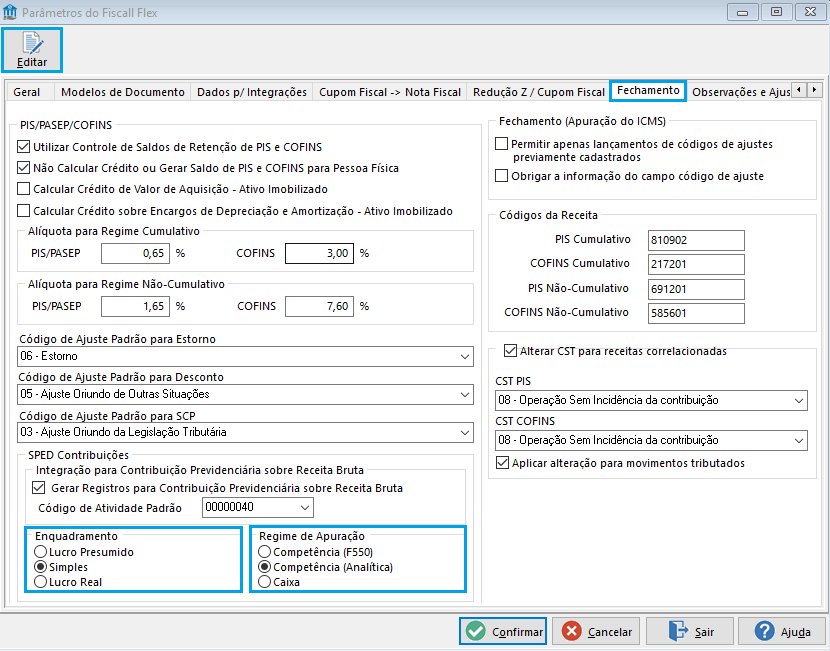This screenshot has width=830, height=651.
Task: Open Código de Atividade Padrão dropdown
Action: click(305, 508)
